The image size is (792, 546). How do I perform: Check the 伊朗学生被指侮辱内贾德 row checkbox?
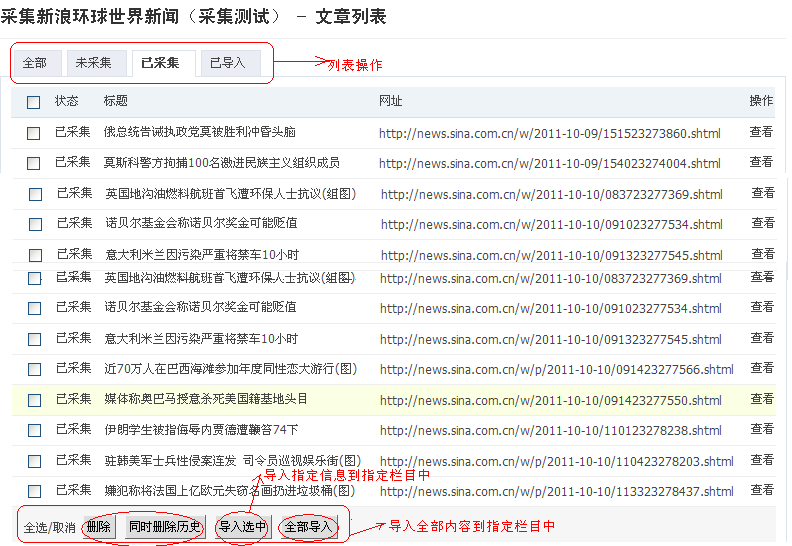tap(35, 431)
